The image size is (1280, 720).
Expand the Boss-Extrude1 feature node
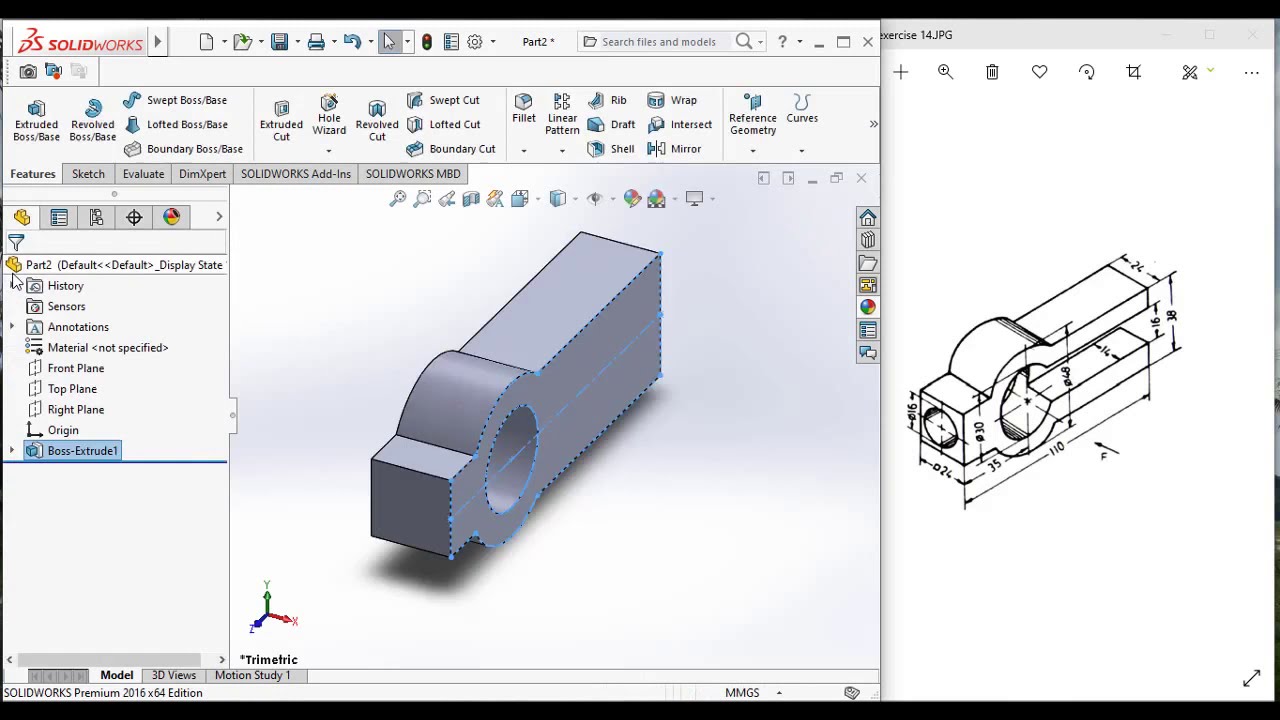tap(12, 451)
